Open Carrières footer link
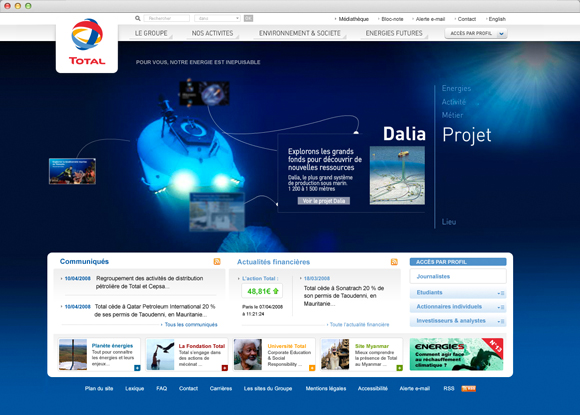 pos(221,388)
